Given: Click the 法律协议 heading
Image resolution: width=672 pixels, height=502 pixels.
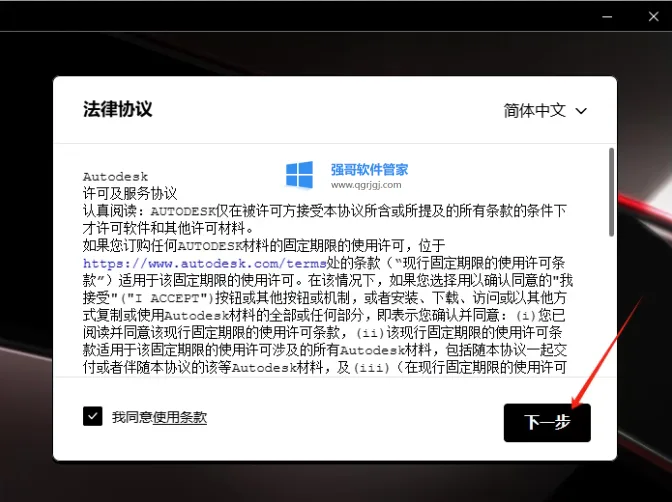Looking at the screenshot, I should pos(117,109).
